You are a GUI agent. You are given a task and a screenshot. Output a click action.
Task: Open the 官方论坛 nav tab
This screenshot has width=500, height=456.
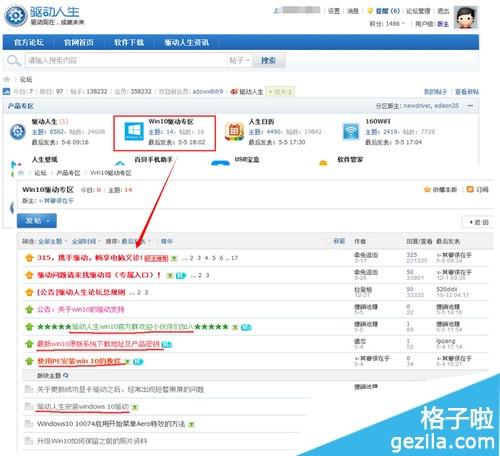point(29,42)
